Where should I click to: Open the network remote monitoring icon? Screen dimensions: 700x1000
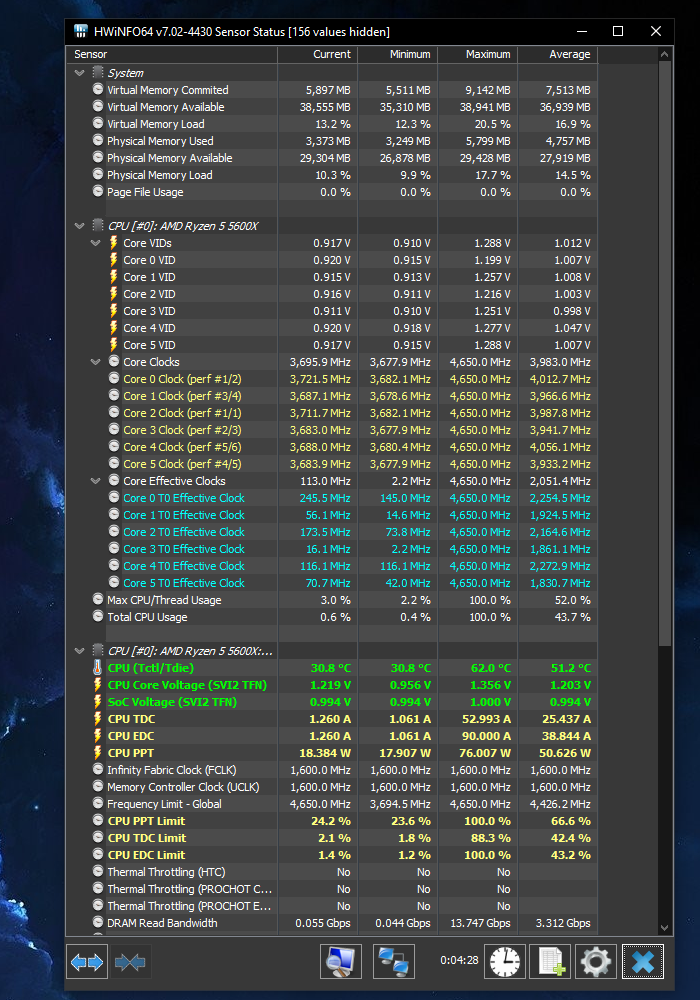click(x=393, y=962)
